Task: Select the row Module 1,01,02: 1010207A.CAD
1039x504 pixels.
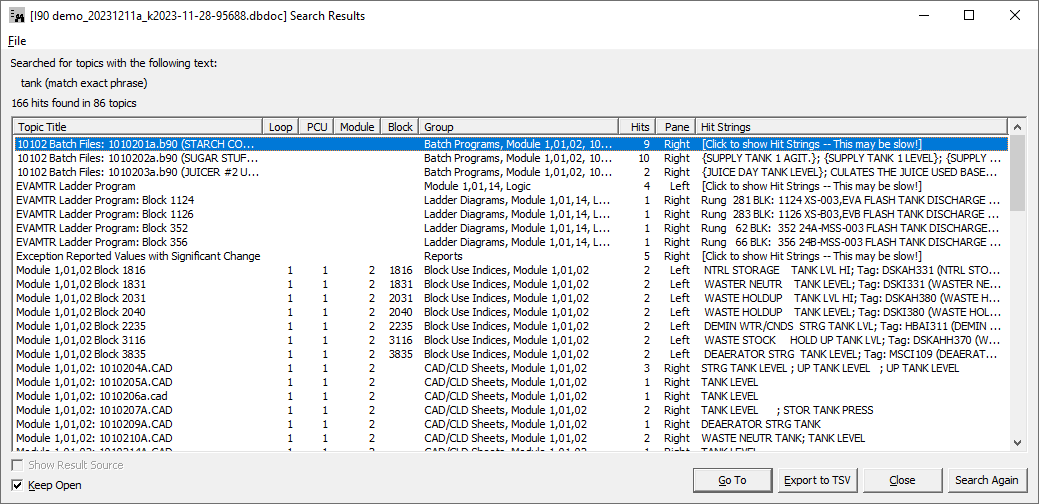Action: [511, 410]
